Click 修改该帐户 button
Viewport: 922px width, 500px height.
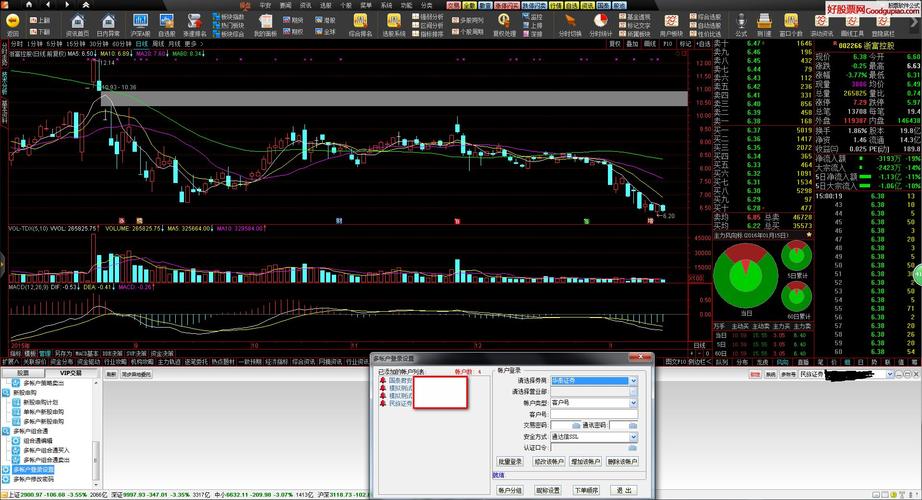549,462
